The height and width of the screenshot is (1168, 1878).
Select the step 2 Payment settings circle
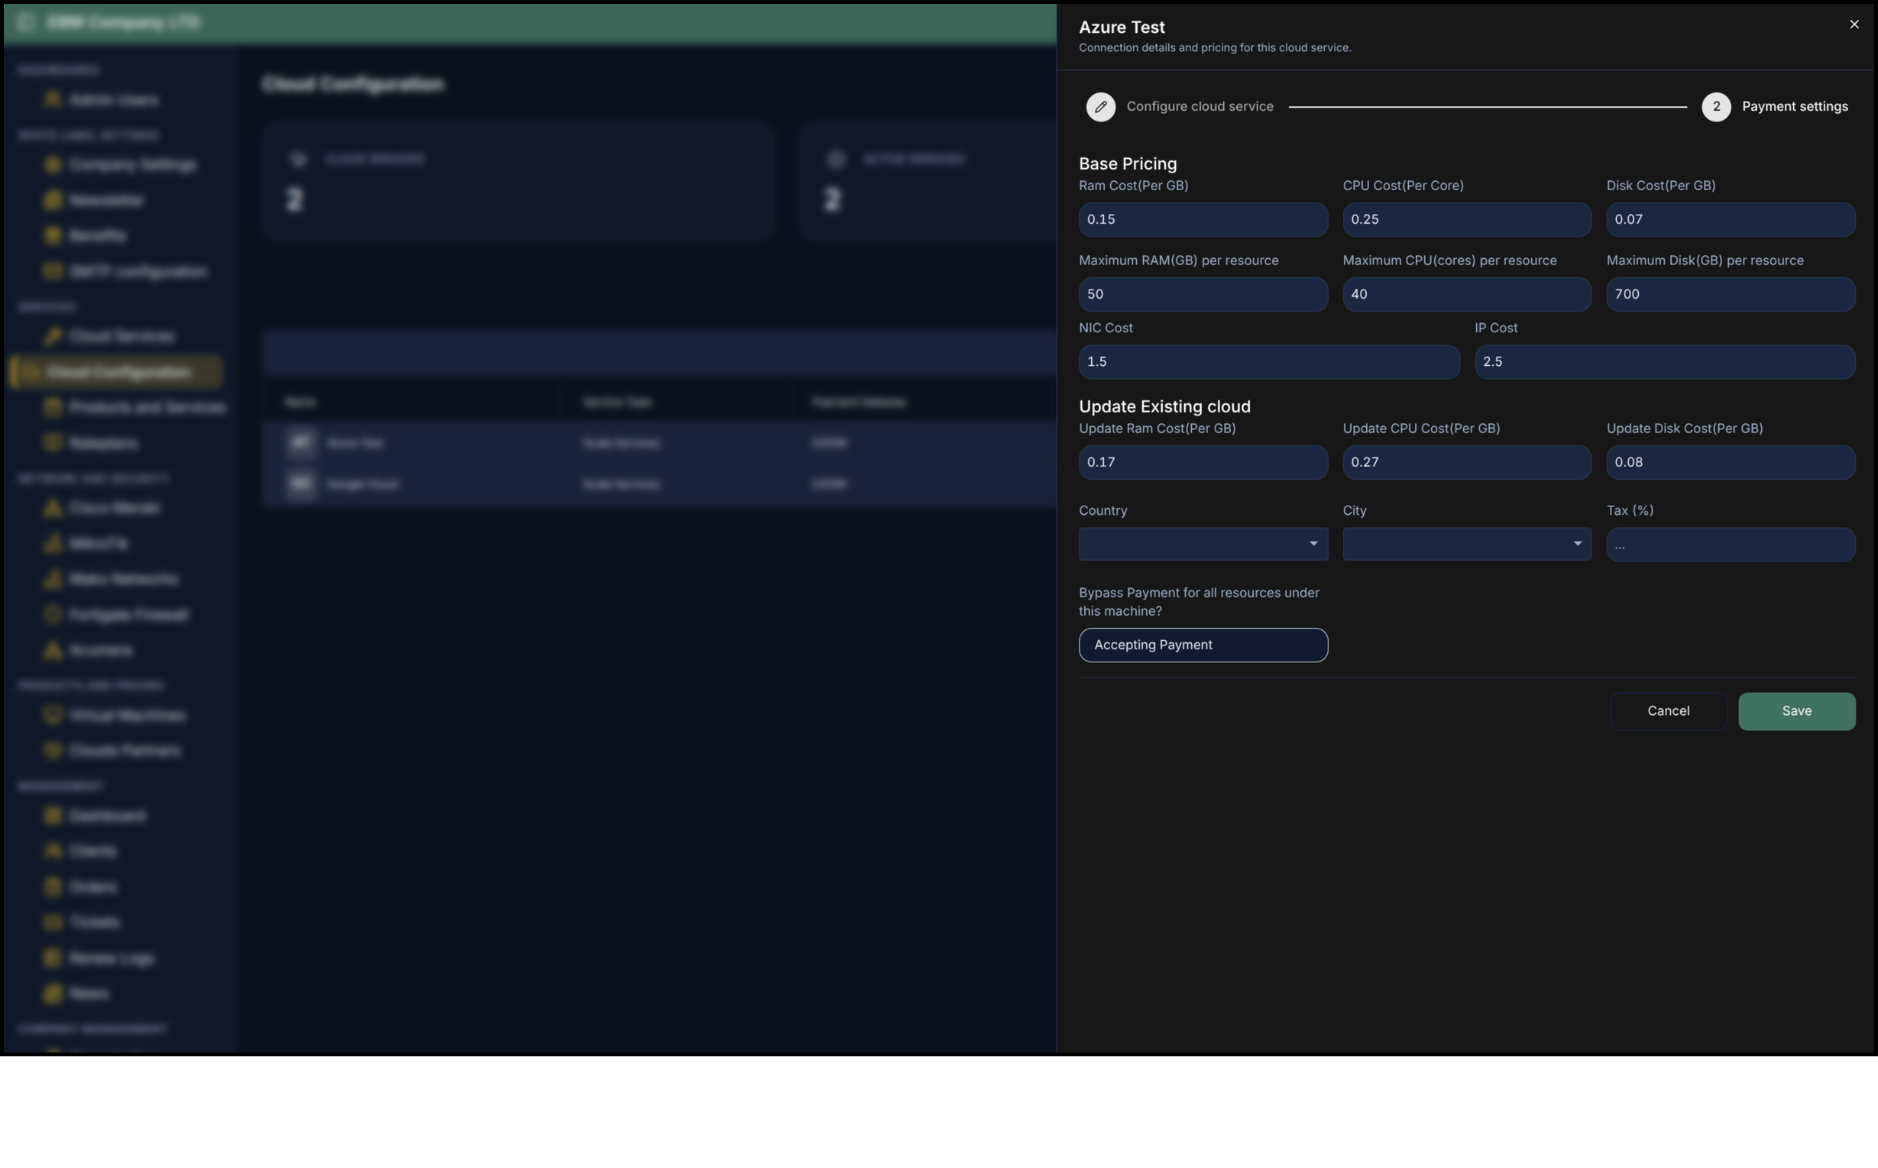pos(1716,107)
